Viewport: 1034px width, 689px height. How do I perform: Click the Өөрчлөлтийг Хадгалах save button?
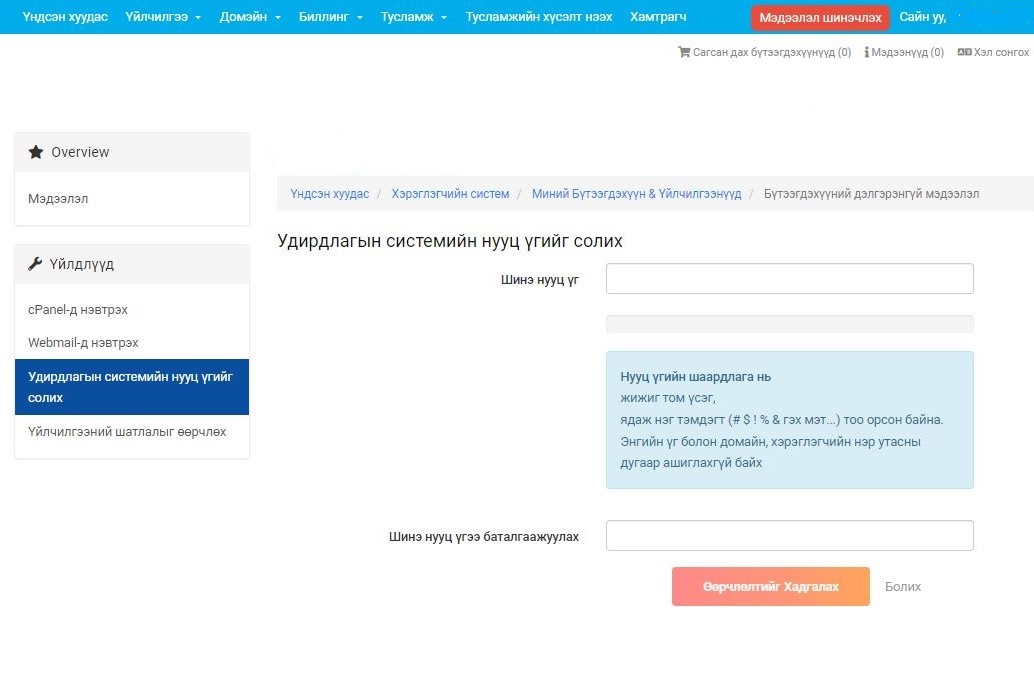click(x=770, y=586)
